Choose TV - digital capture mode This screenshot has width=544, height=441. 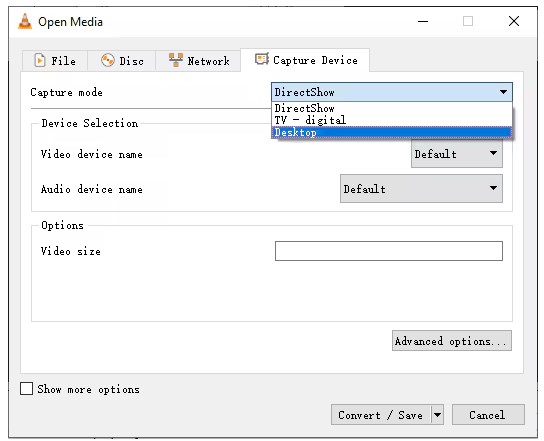click(392, 120)
